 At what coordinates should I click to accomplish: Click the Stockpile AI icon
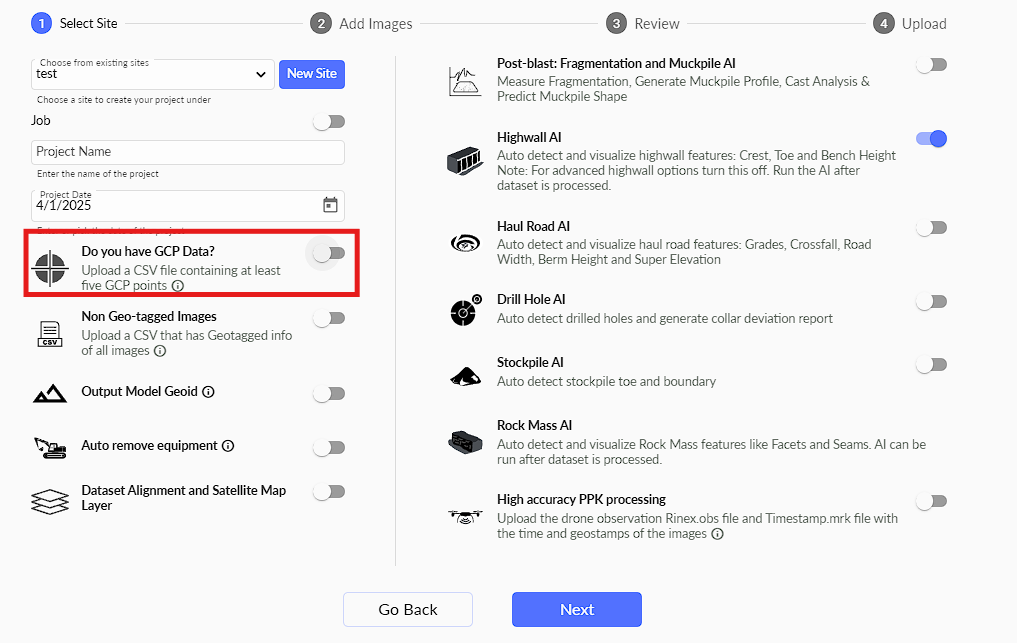tap(465, 375)
